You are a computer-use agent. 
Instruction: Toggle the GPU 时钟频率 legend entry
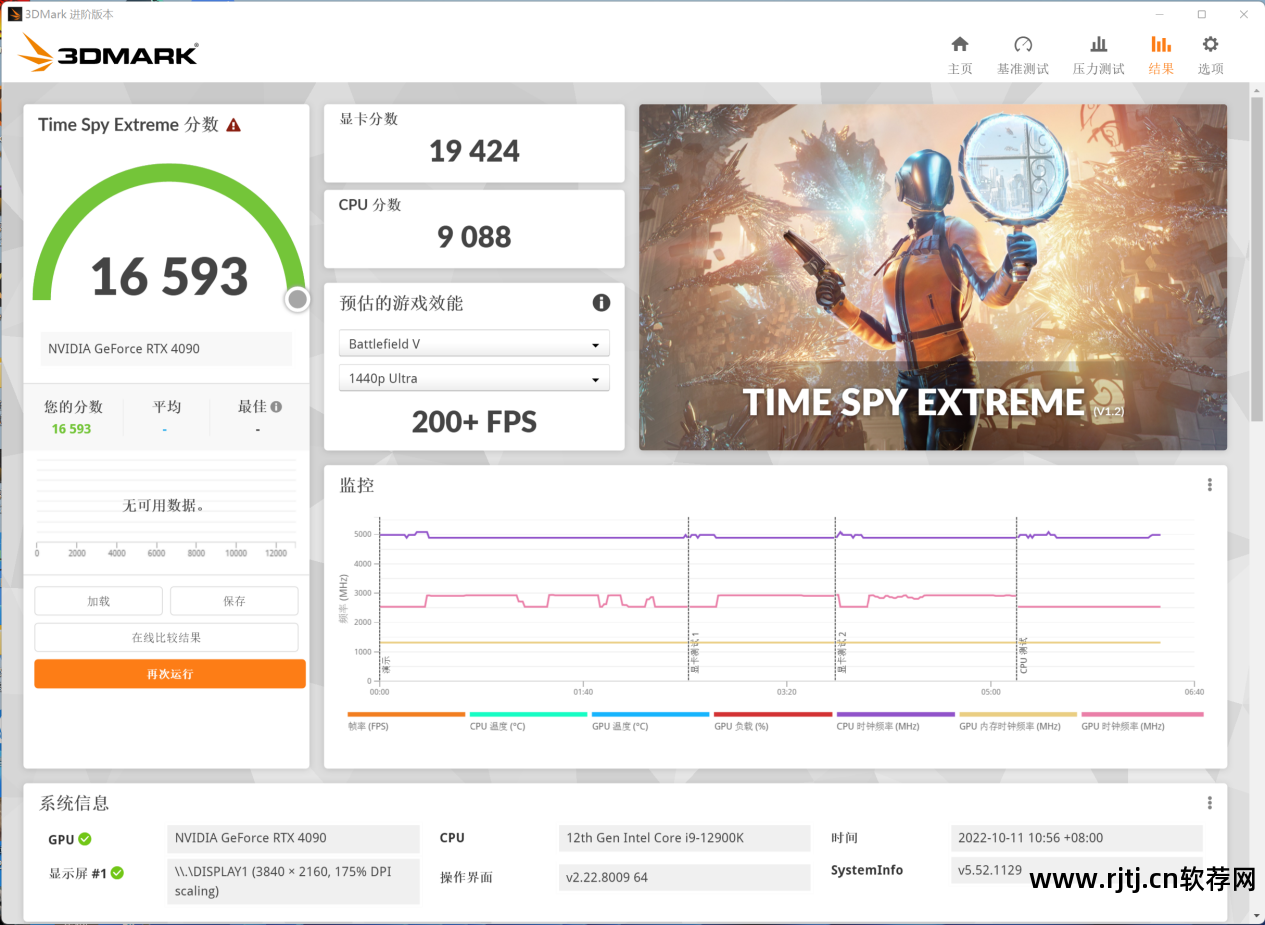coord(1142,721)
